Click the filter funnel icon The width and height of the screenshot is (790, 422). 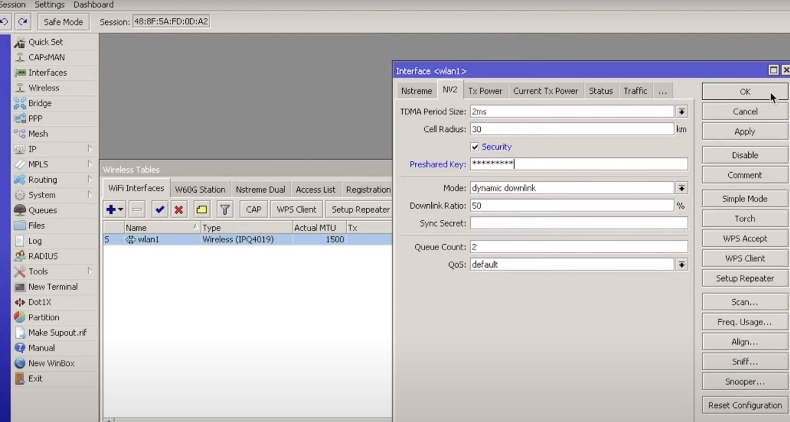click(x=225, y=209)
